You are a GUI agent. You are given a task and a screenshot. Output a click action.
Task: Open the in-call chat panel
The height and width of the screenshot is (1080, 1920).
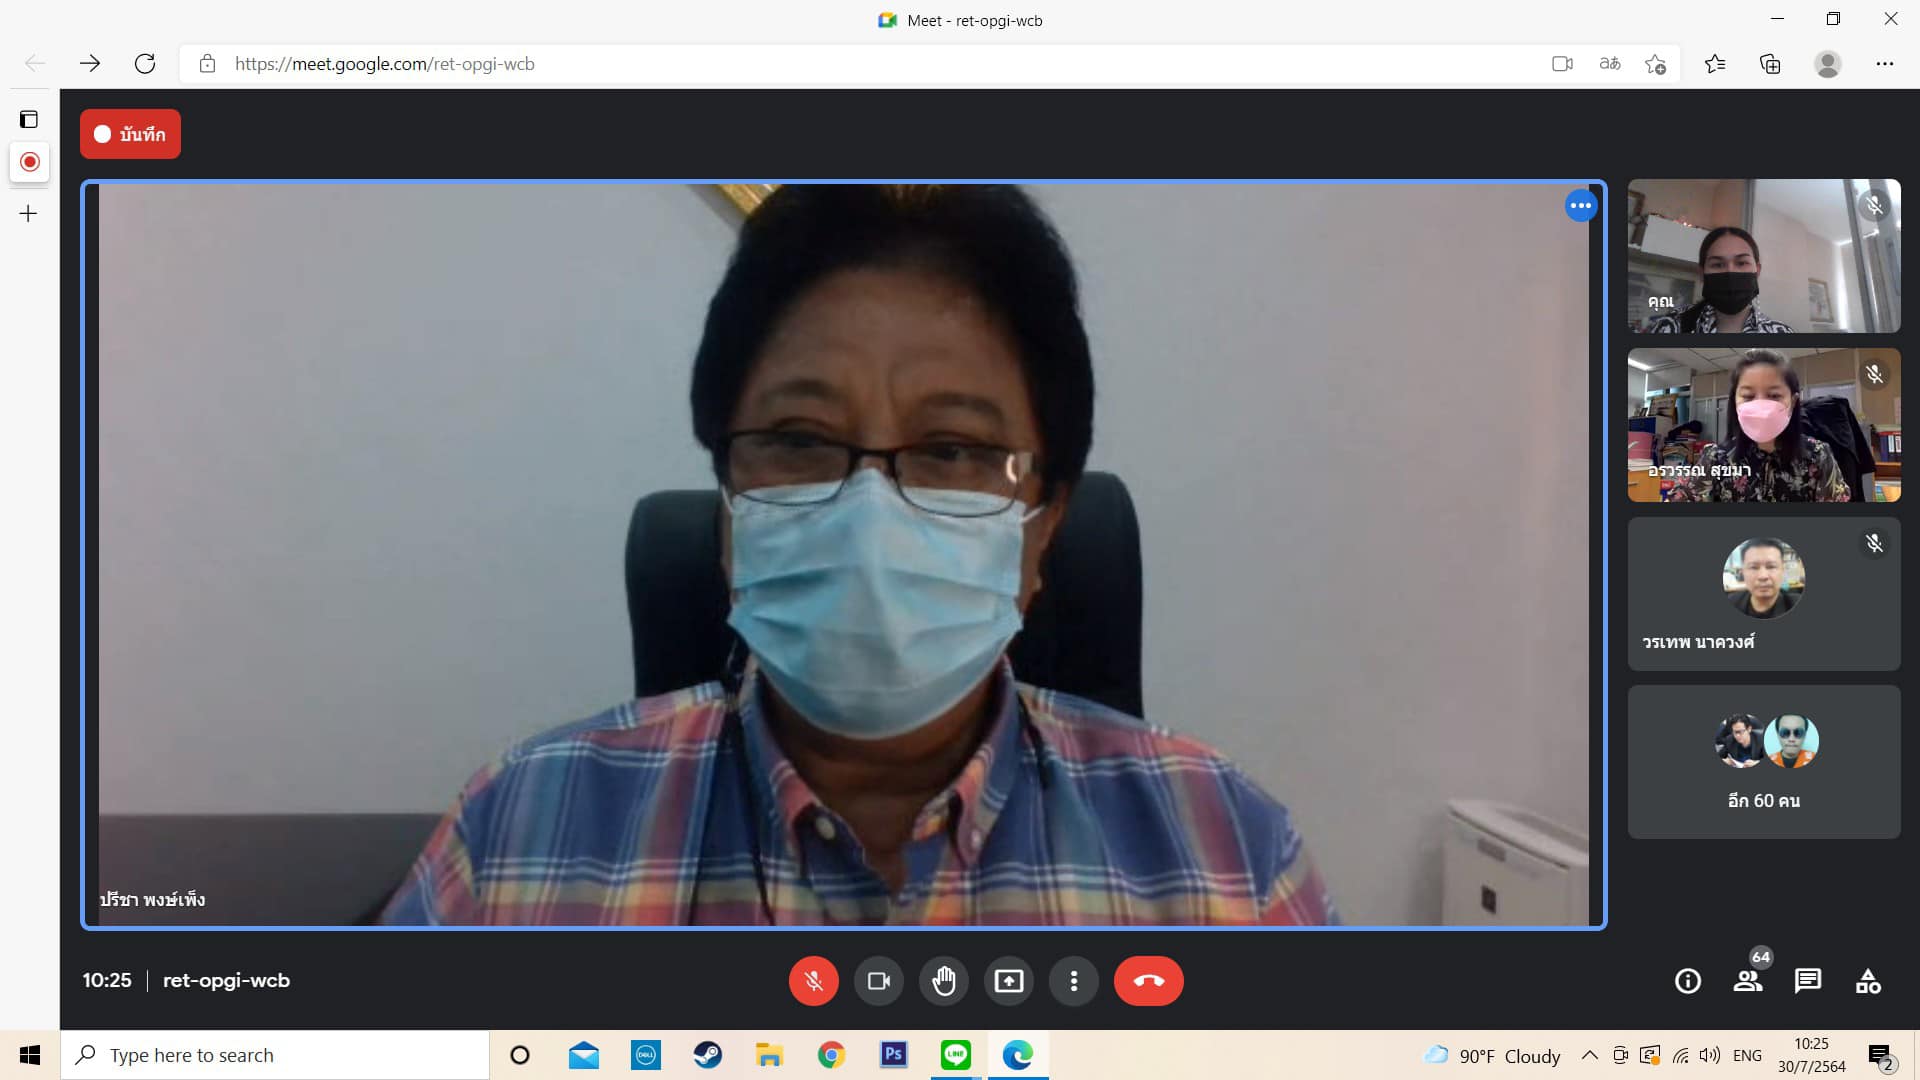1807,981
